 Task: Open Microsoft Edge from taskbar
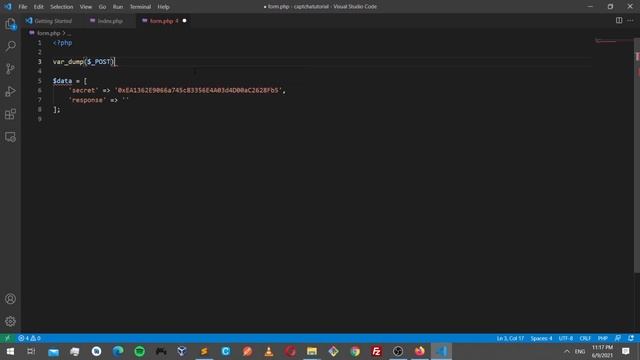click(x=118, y=351)
